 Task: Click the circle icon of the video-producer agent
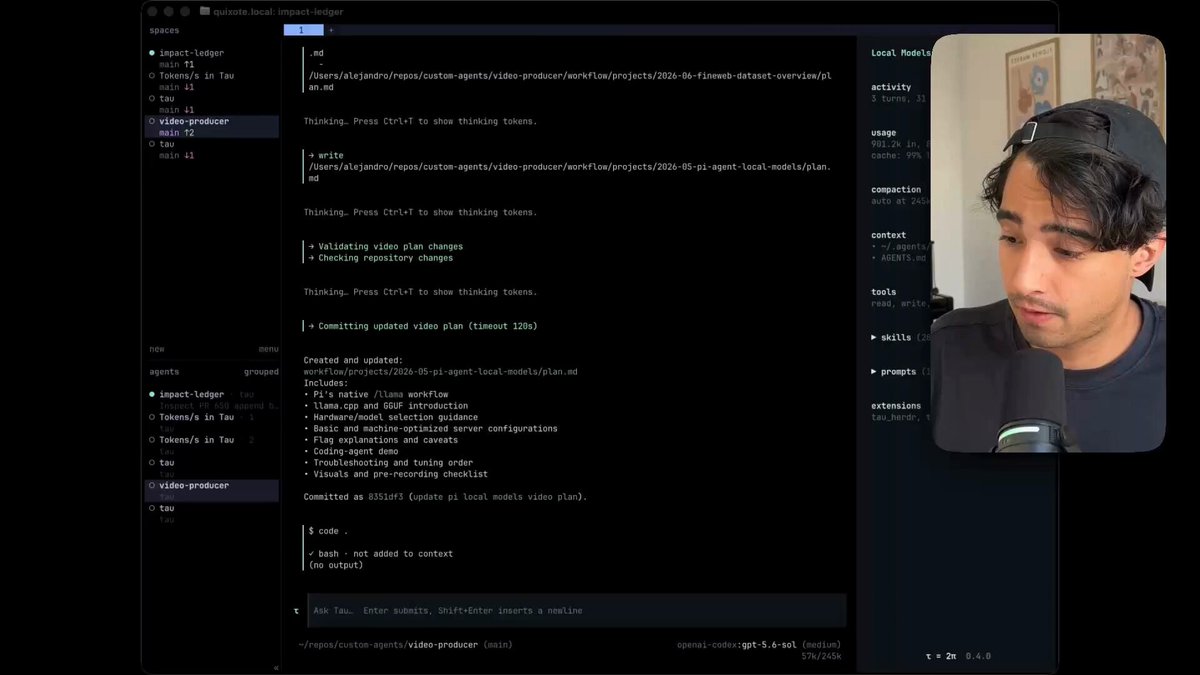152,485
